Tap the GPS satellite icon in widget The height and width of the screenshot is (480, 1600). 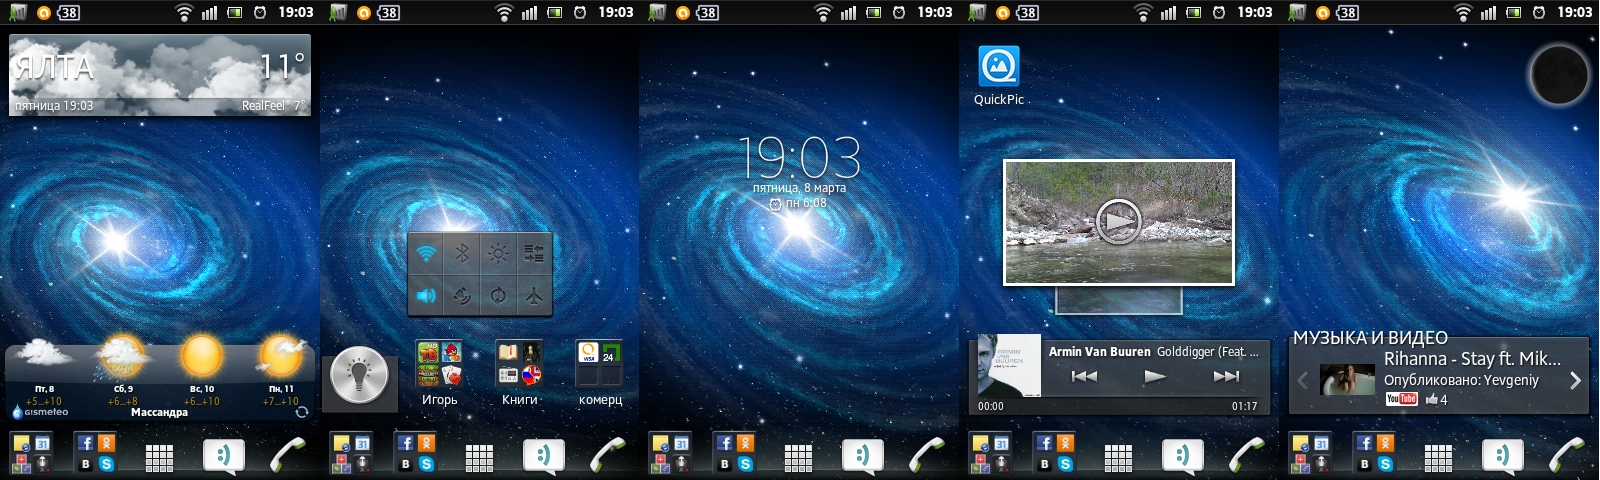(461, 296)
